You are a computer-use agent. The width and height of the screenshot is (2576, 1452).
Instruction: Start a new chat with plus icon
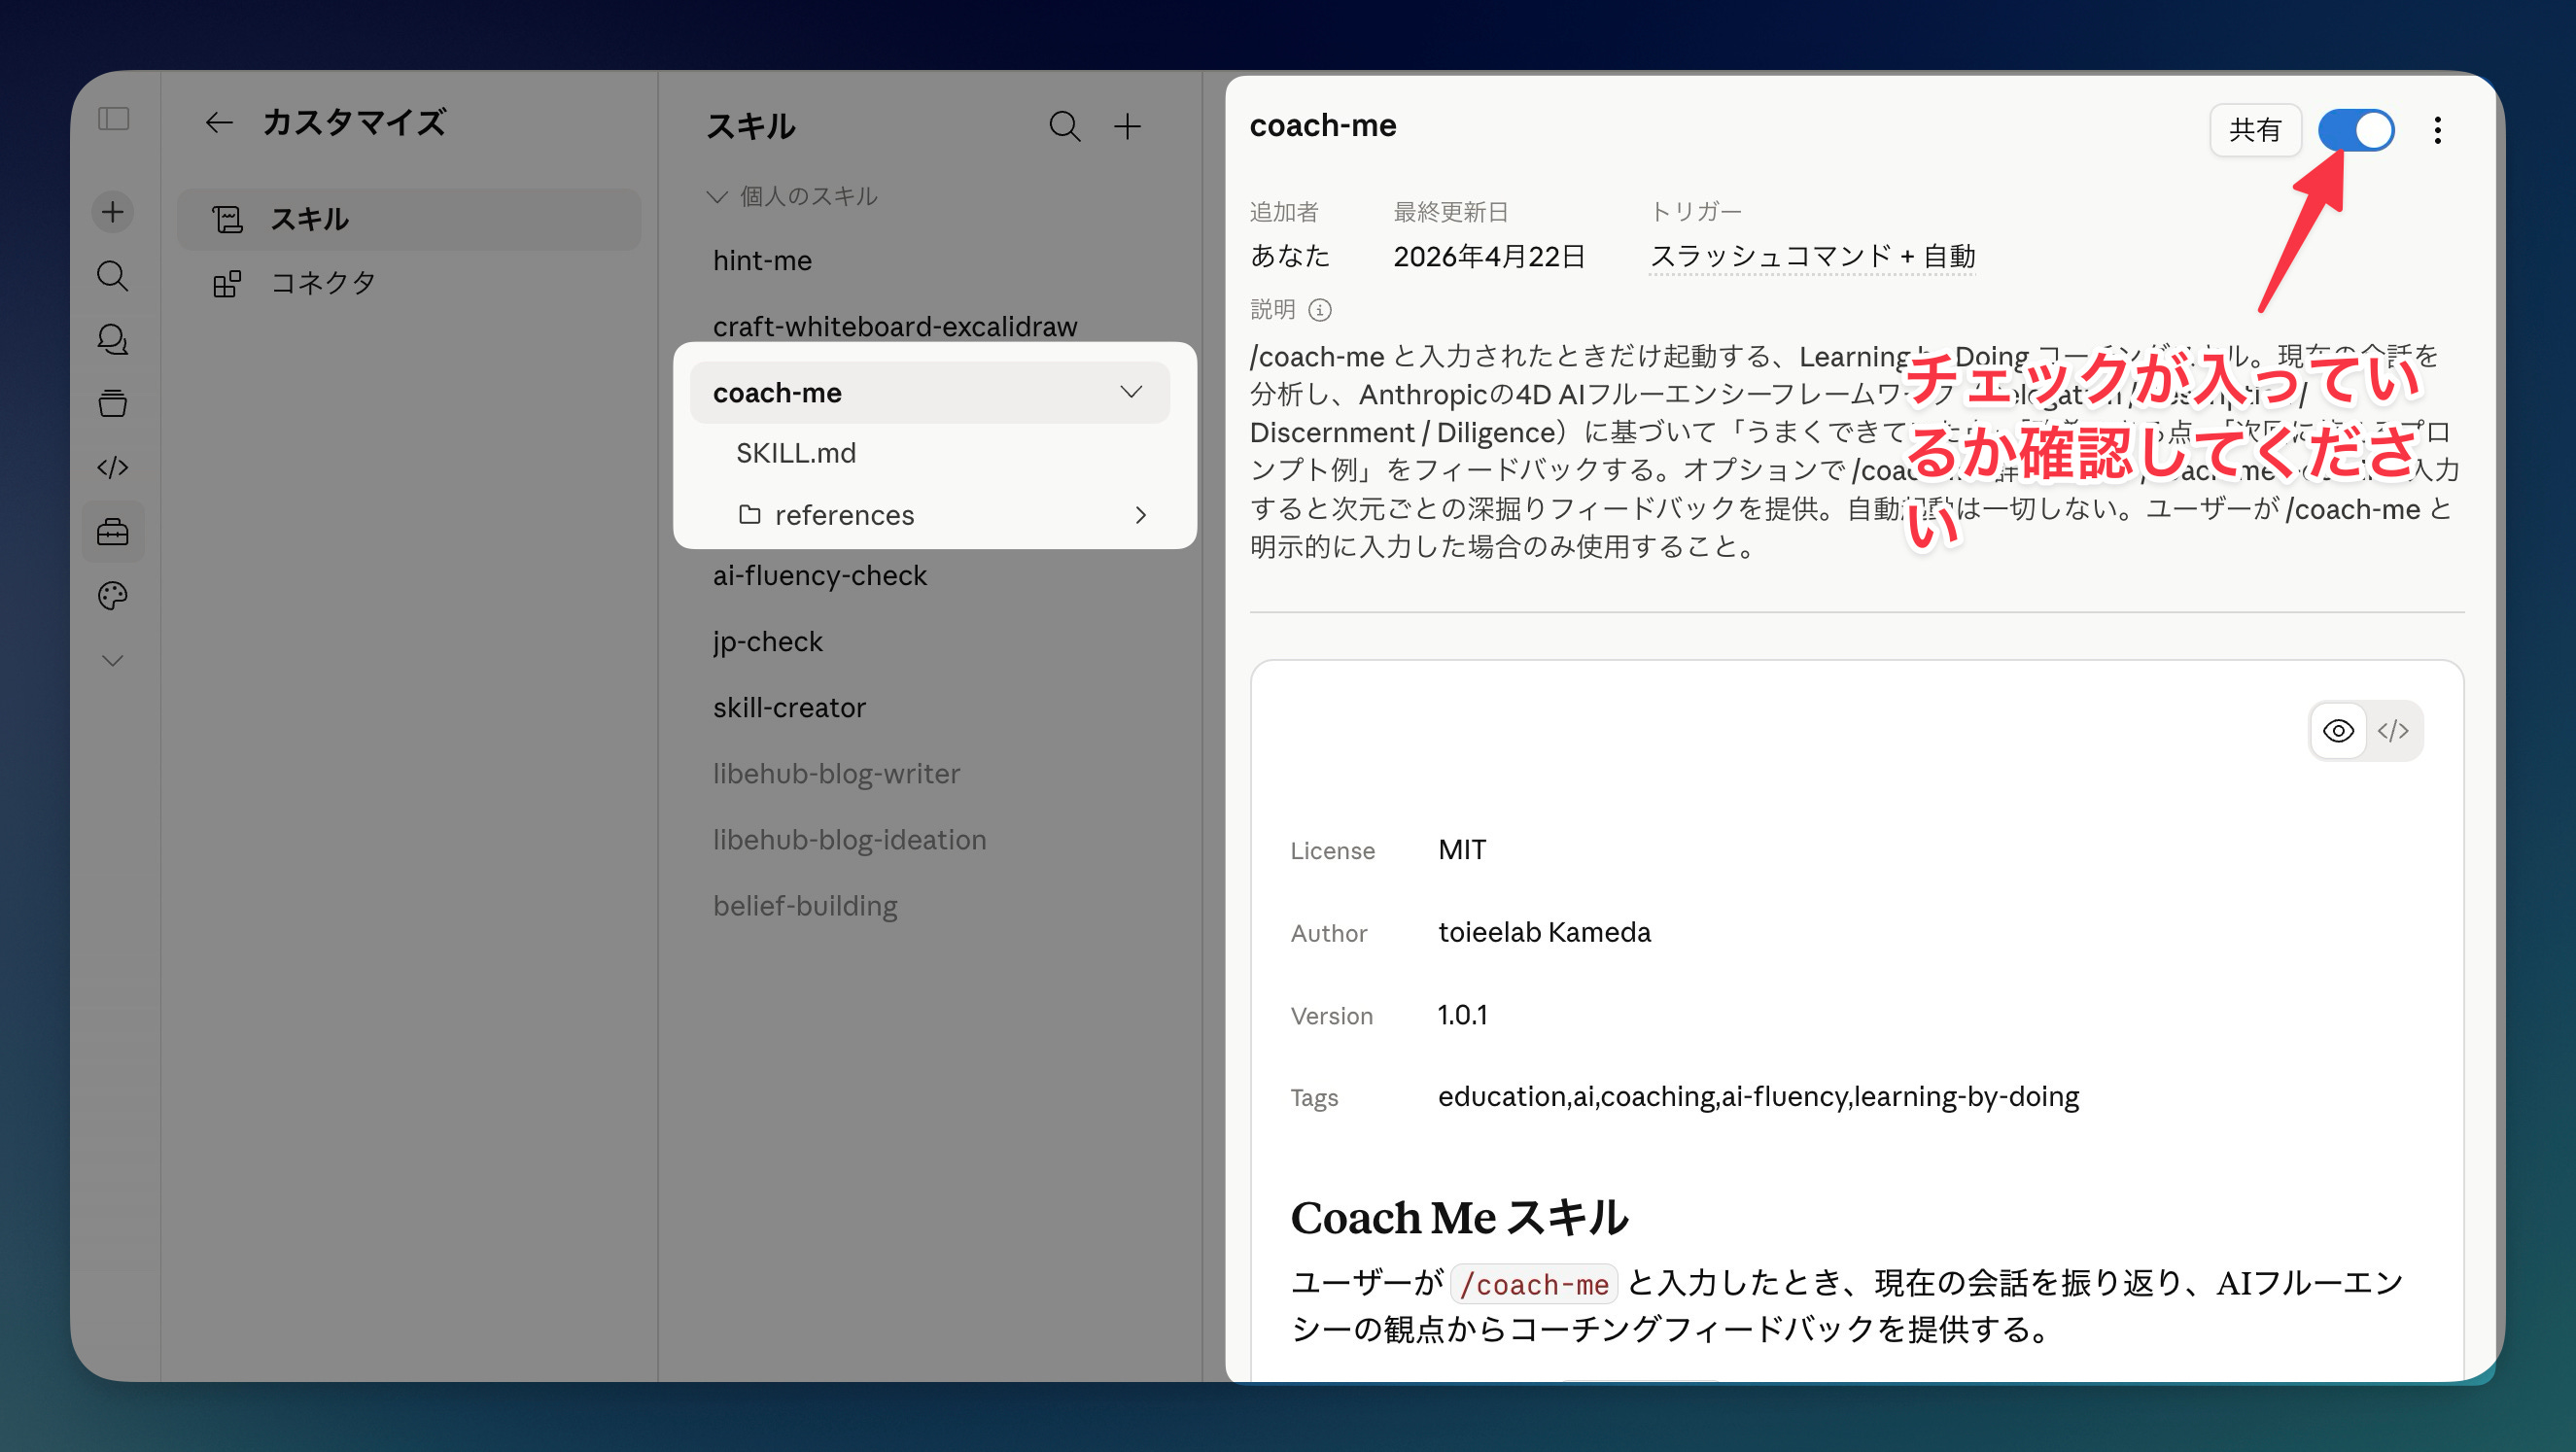point(113,211)
